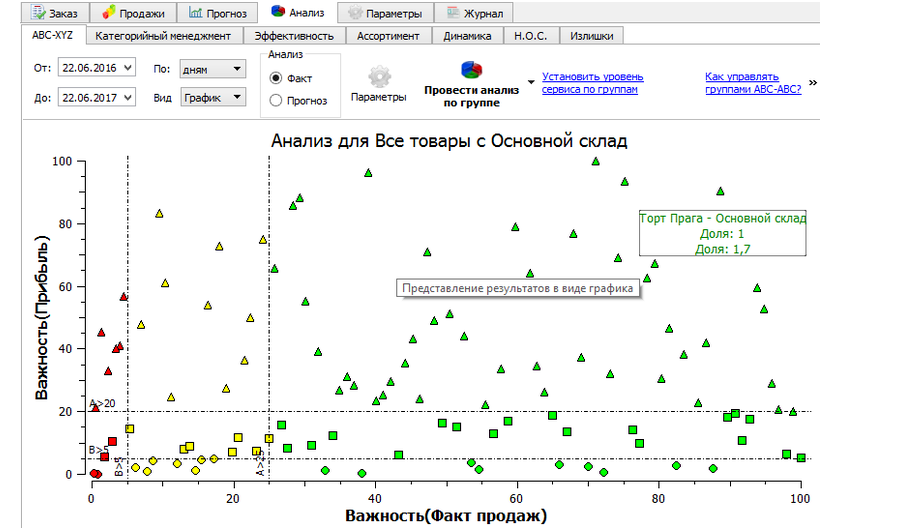The height and width of the screenshot is (529, 911).
Task: Select the ABC-XYZ subtab
Action: point(53,35)
